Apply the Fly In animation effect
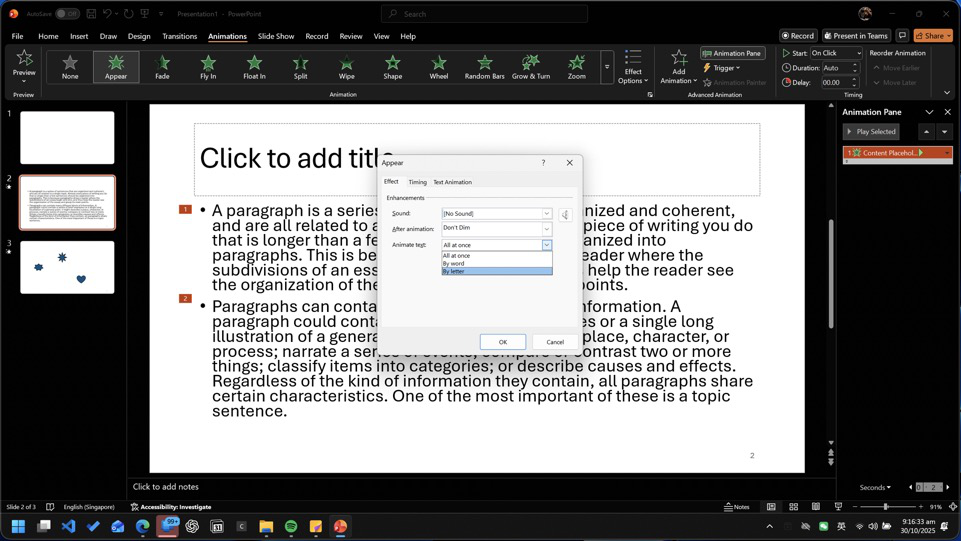Image resolution: width=961 pixels, height=541 pixels. pyautogui.click(x=208, y=67)
